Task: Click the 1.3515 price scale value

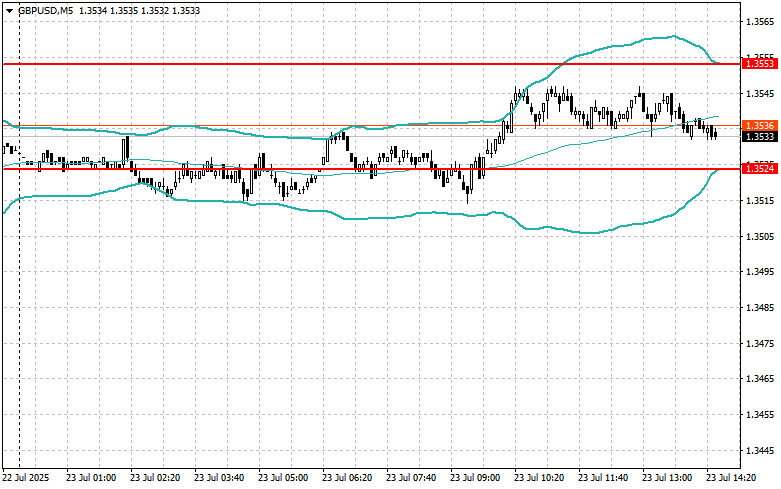Action: click(760, 201)
